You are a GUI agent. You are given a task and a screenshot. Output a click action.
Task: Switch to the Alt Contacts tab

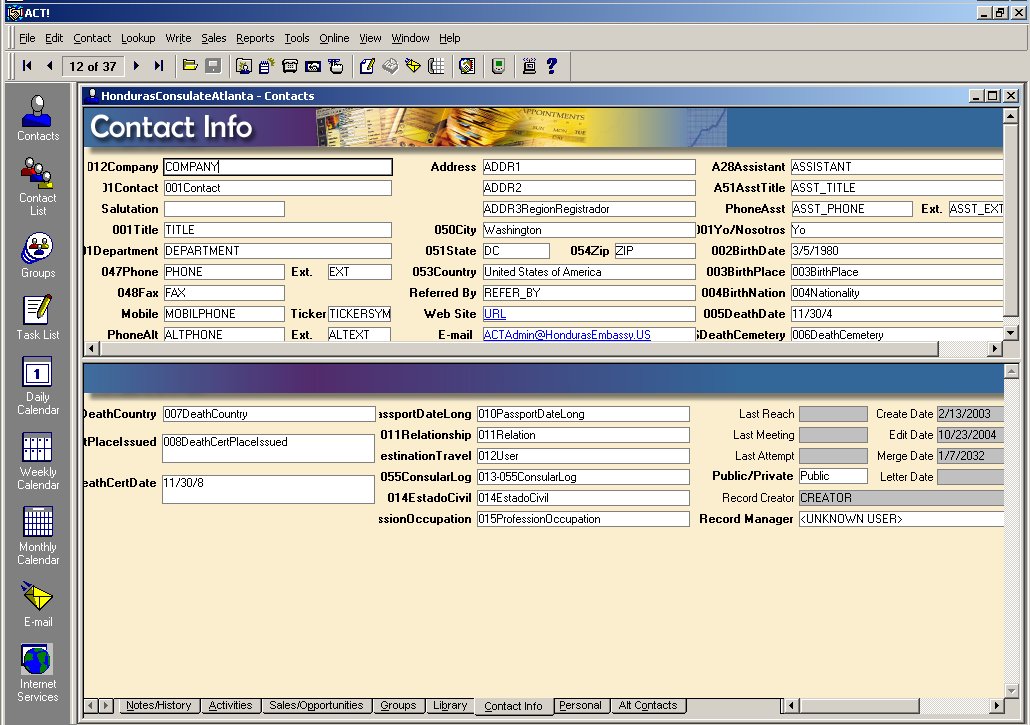[x=648, y=706]
